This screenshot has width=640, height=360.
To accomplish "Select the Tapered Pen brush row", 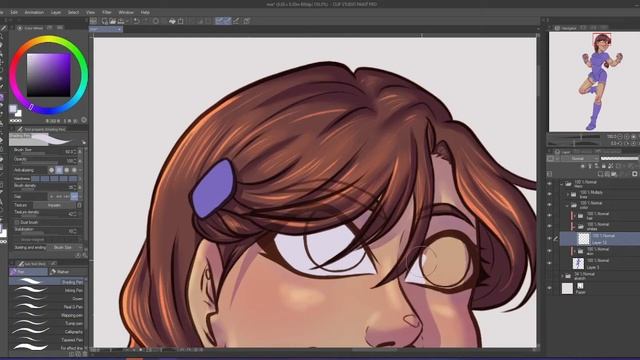I will coord(48,340).
